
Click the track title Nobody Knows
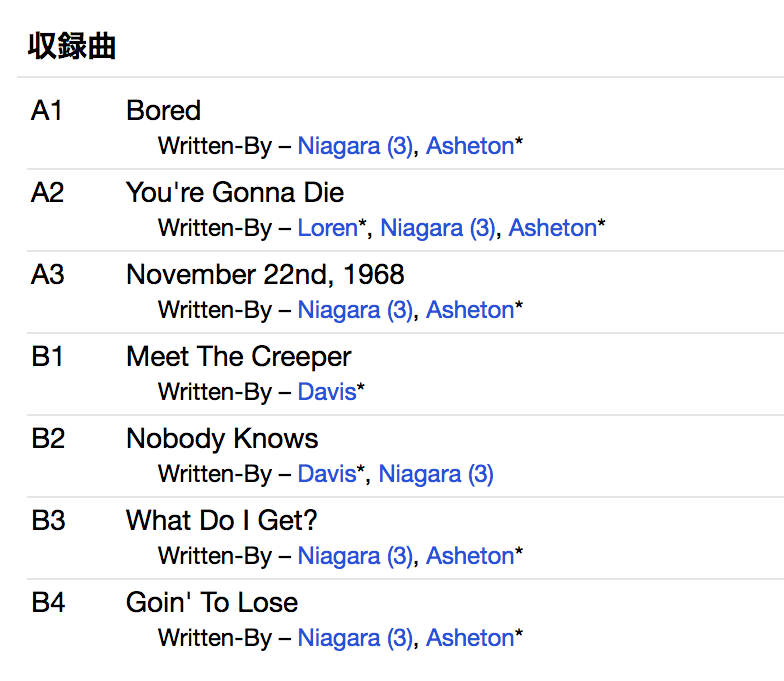pyautogui.click(x=222, y=439)
